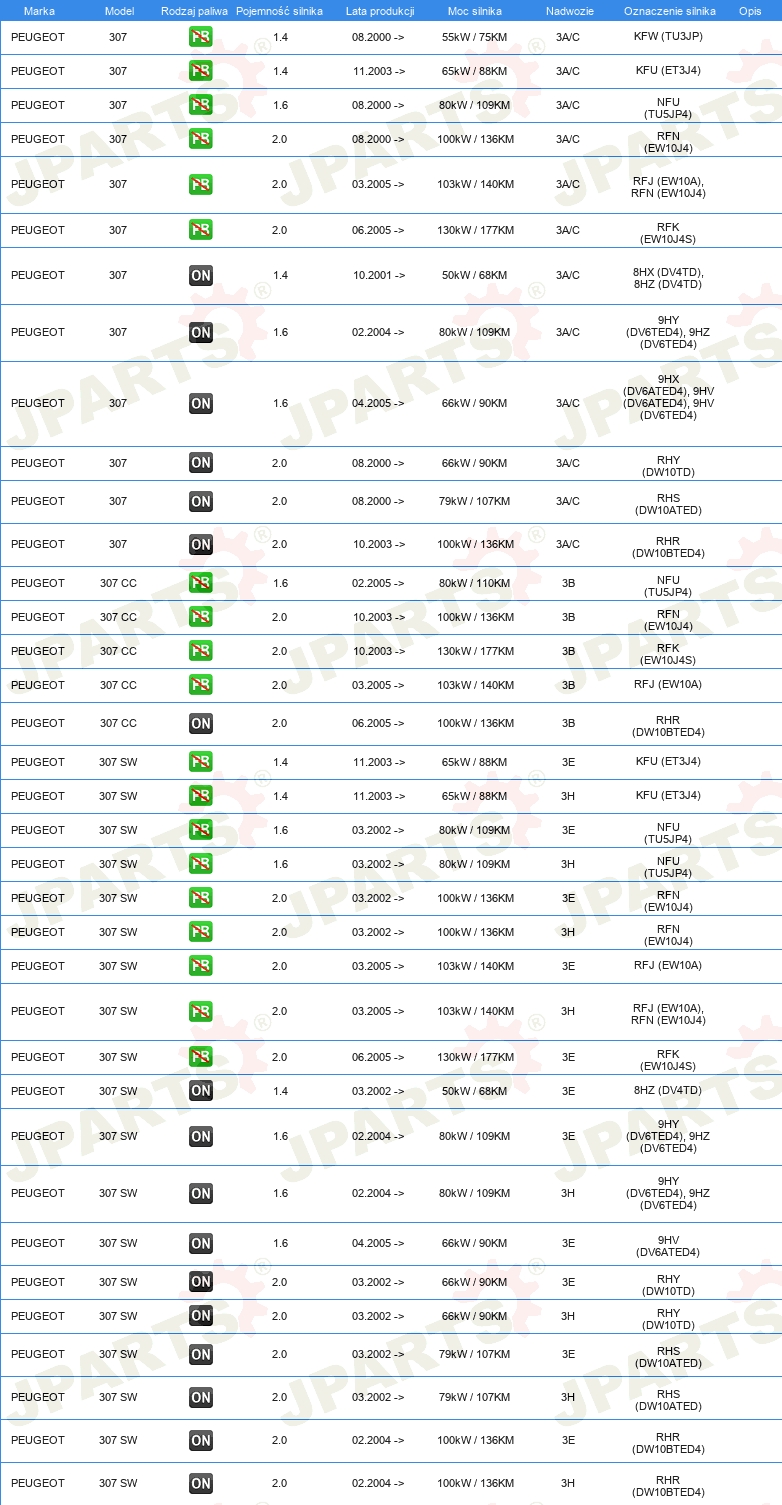Viewport: 782px width, 1505px height.
Task: Click 3A/C in the KFW (TU3JP) row
Action: tap(568, 37)
